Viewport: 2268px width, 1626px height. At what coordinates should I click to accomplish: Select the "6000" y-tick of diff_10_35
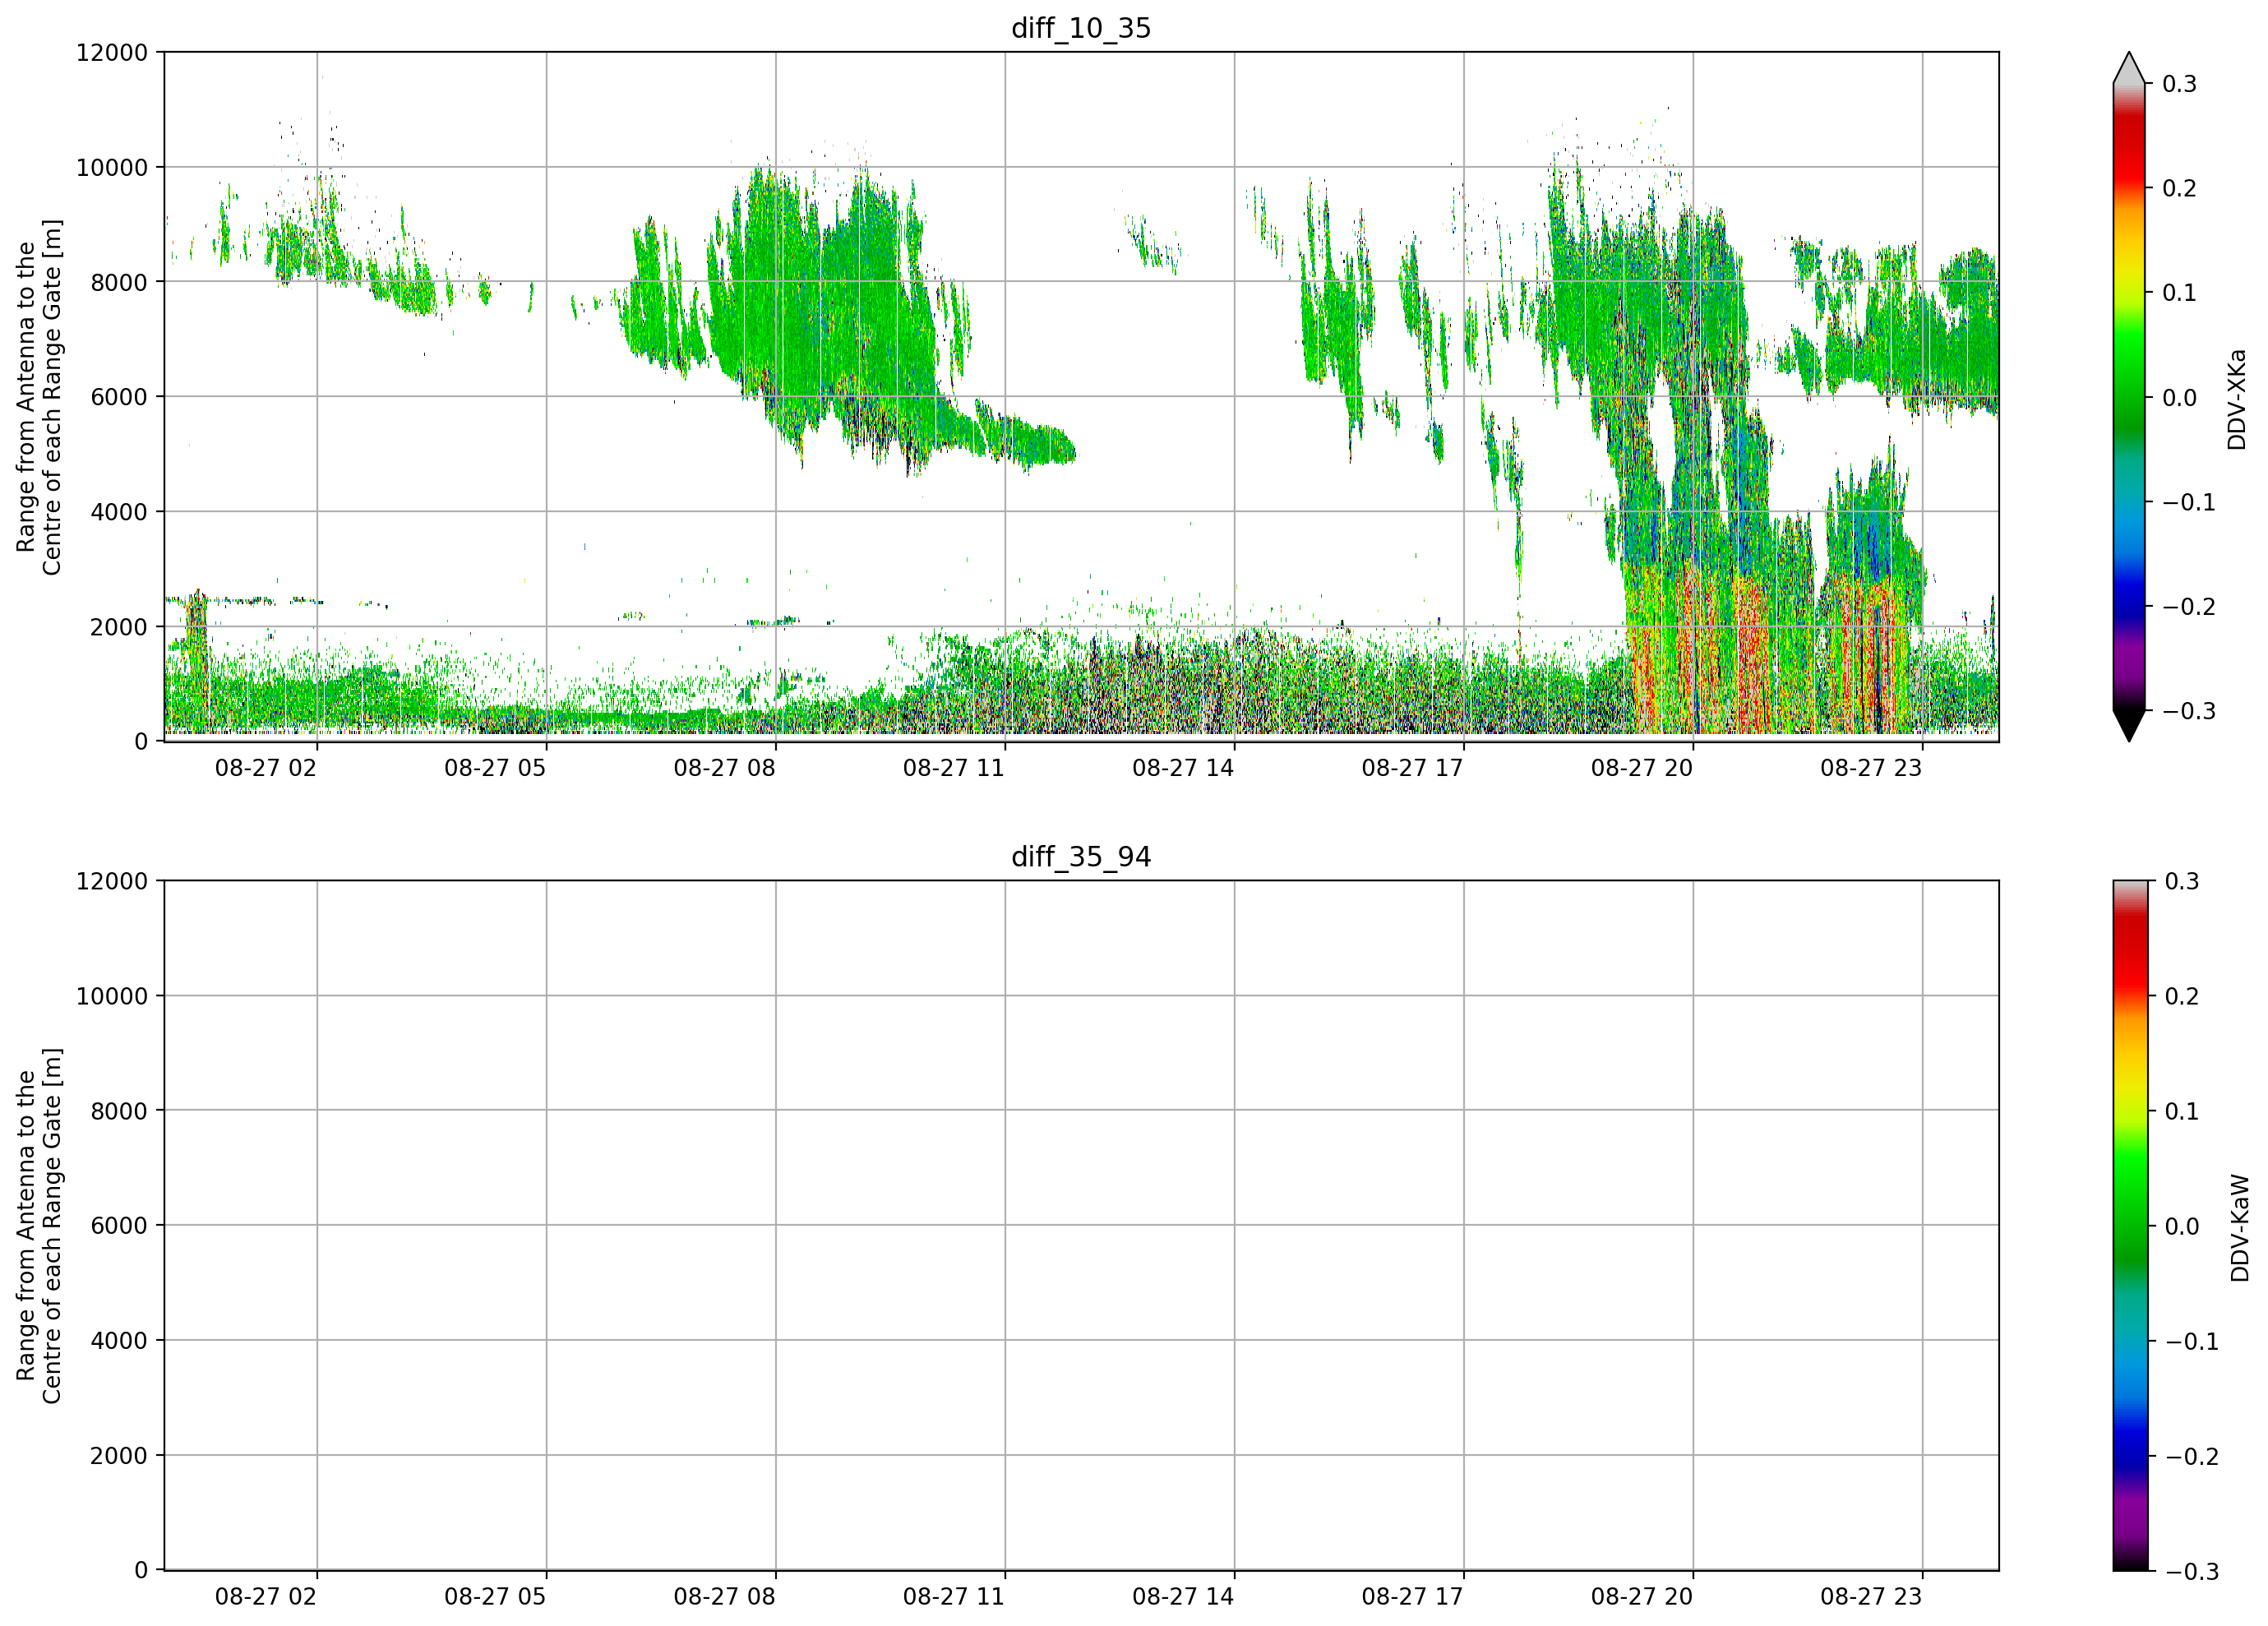119,397
